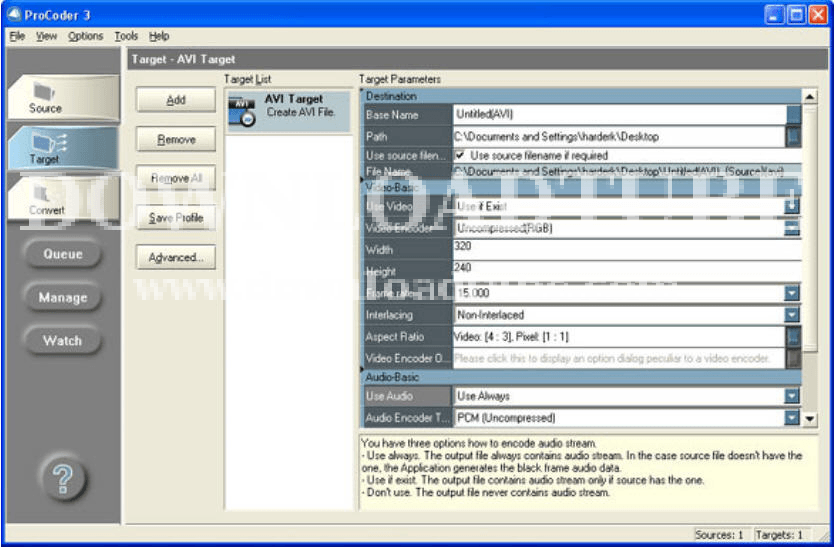836x547 pixels.
Task: Open the View menu
Action: click(46, 36)
